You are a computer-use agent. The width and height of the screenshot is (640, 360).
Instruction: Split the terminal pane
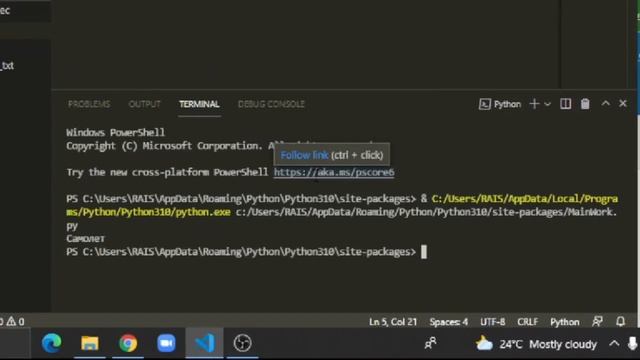(x=565, y=104)
